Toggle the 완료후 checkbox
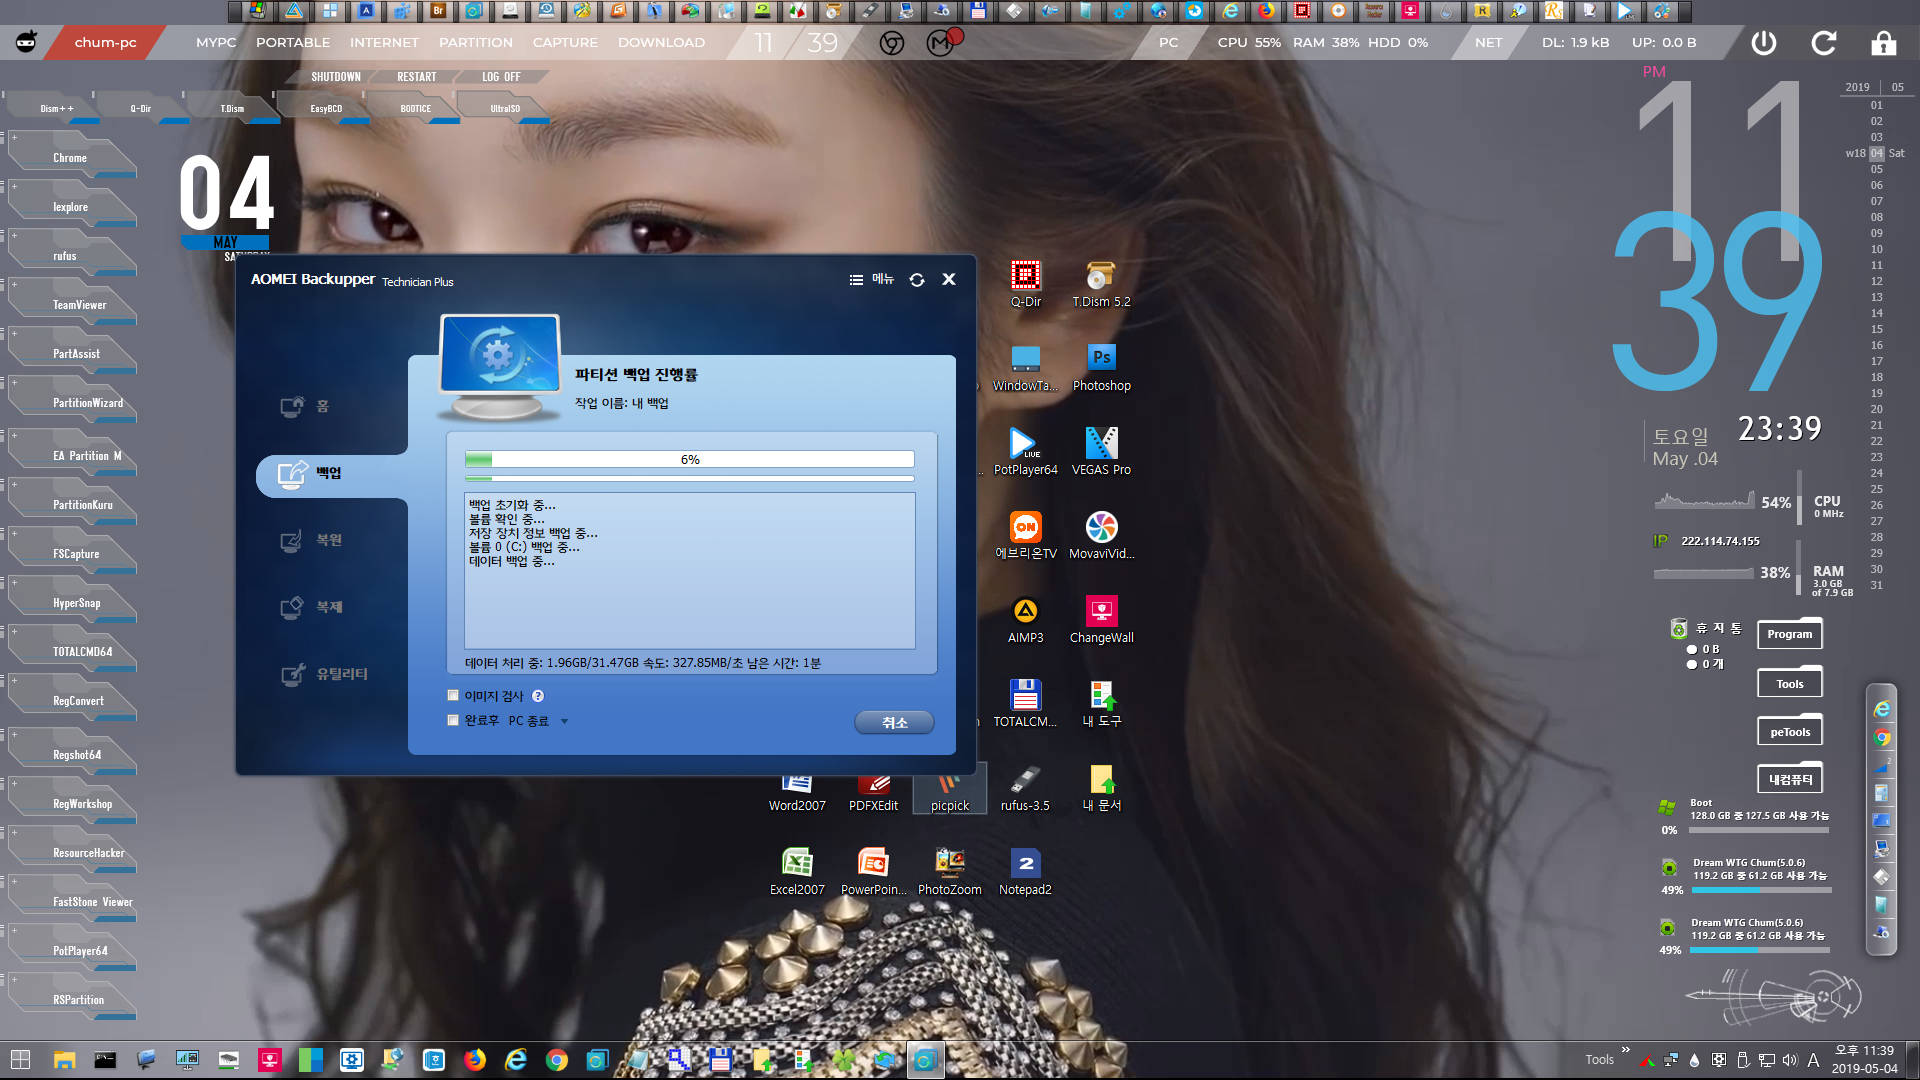The height and width of the screenshot is (1080, 1920). pos(453,721)
